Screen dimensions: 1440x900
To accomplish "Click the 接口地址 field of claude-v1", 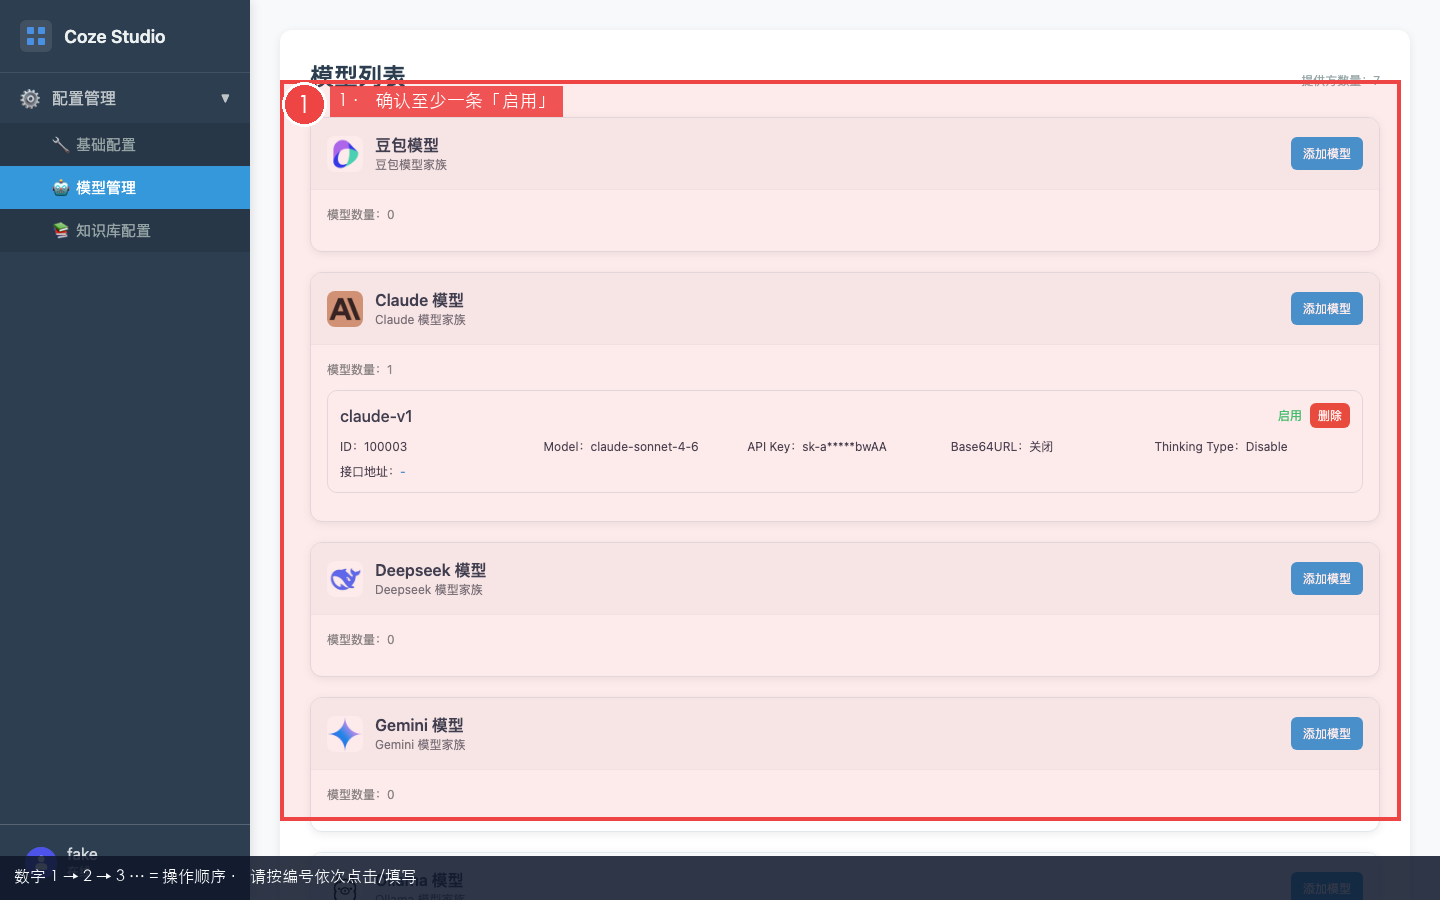I will [373, 472].
